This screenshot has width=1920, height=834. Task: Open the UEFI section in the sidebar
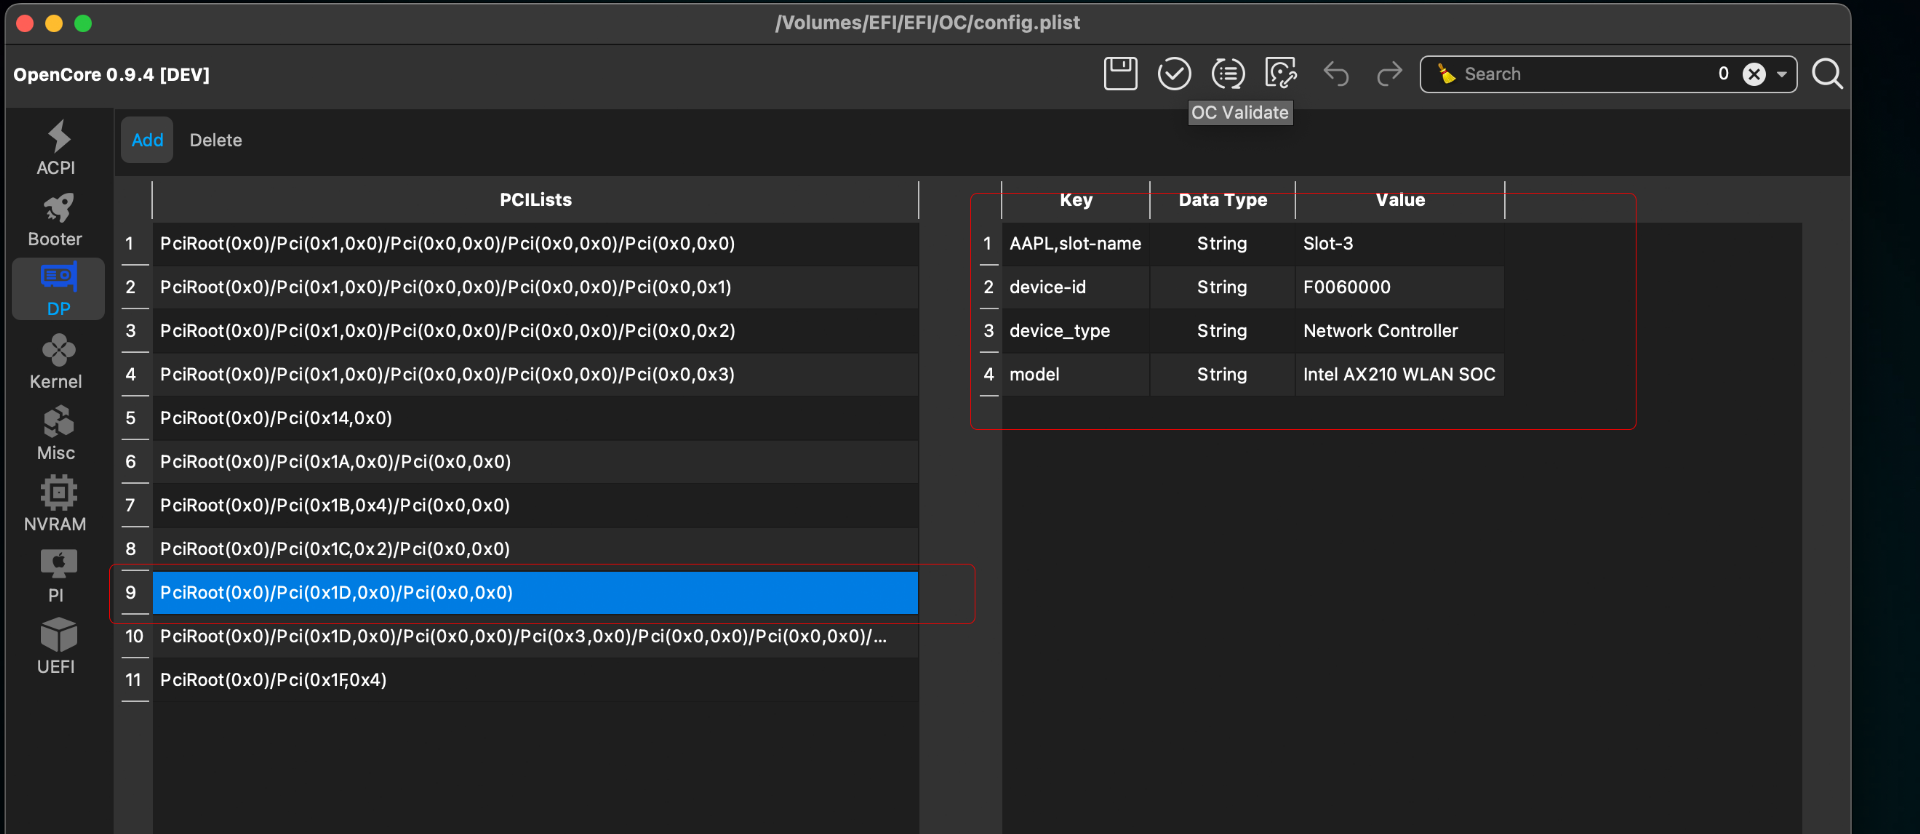pyautogui.click(x=57, y=647)
